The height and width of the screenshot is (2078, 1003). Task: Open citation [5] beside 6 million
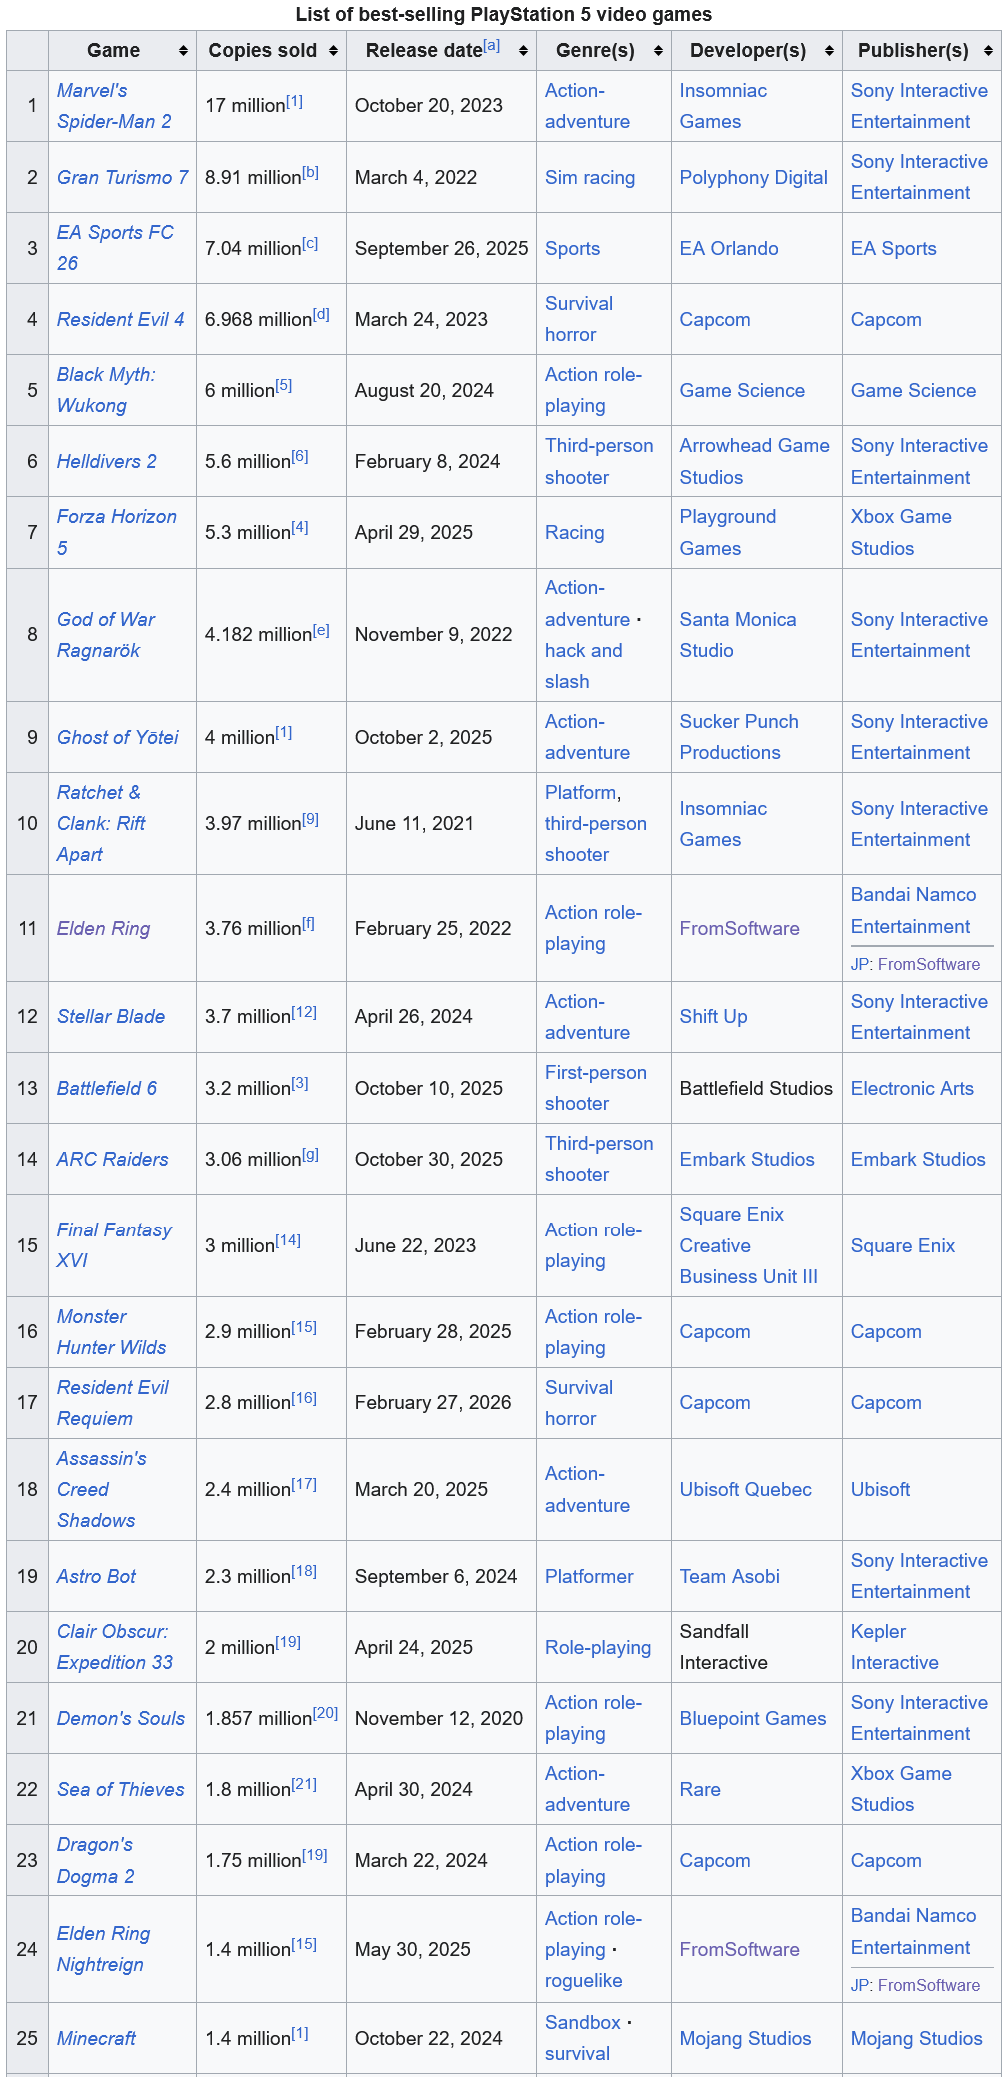[x=284, y=385]
